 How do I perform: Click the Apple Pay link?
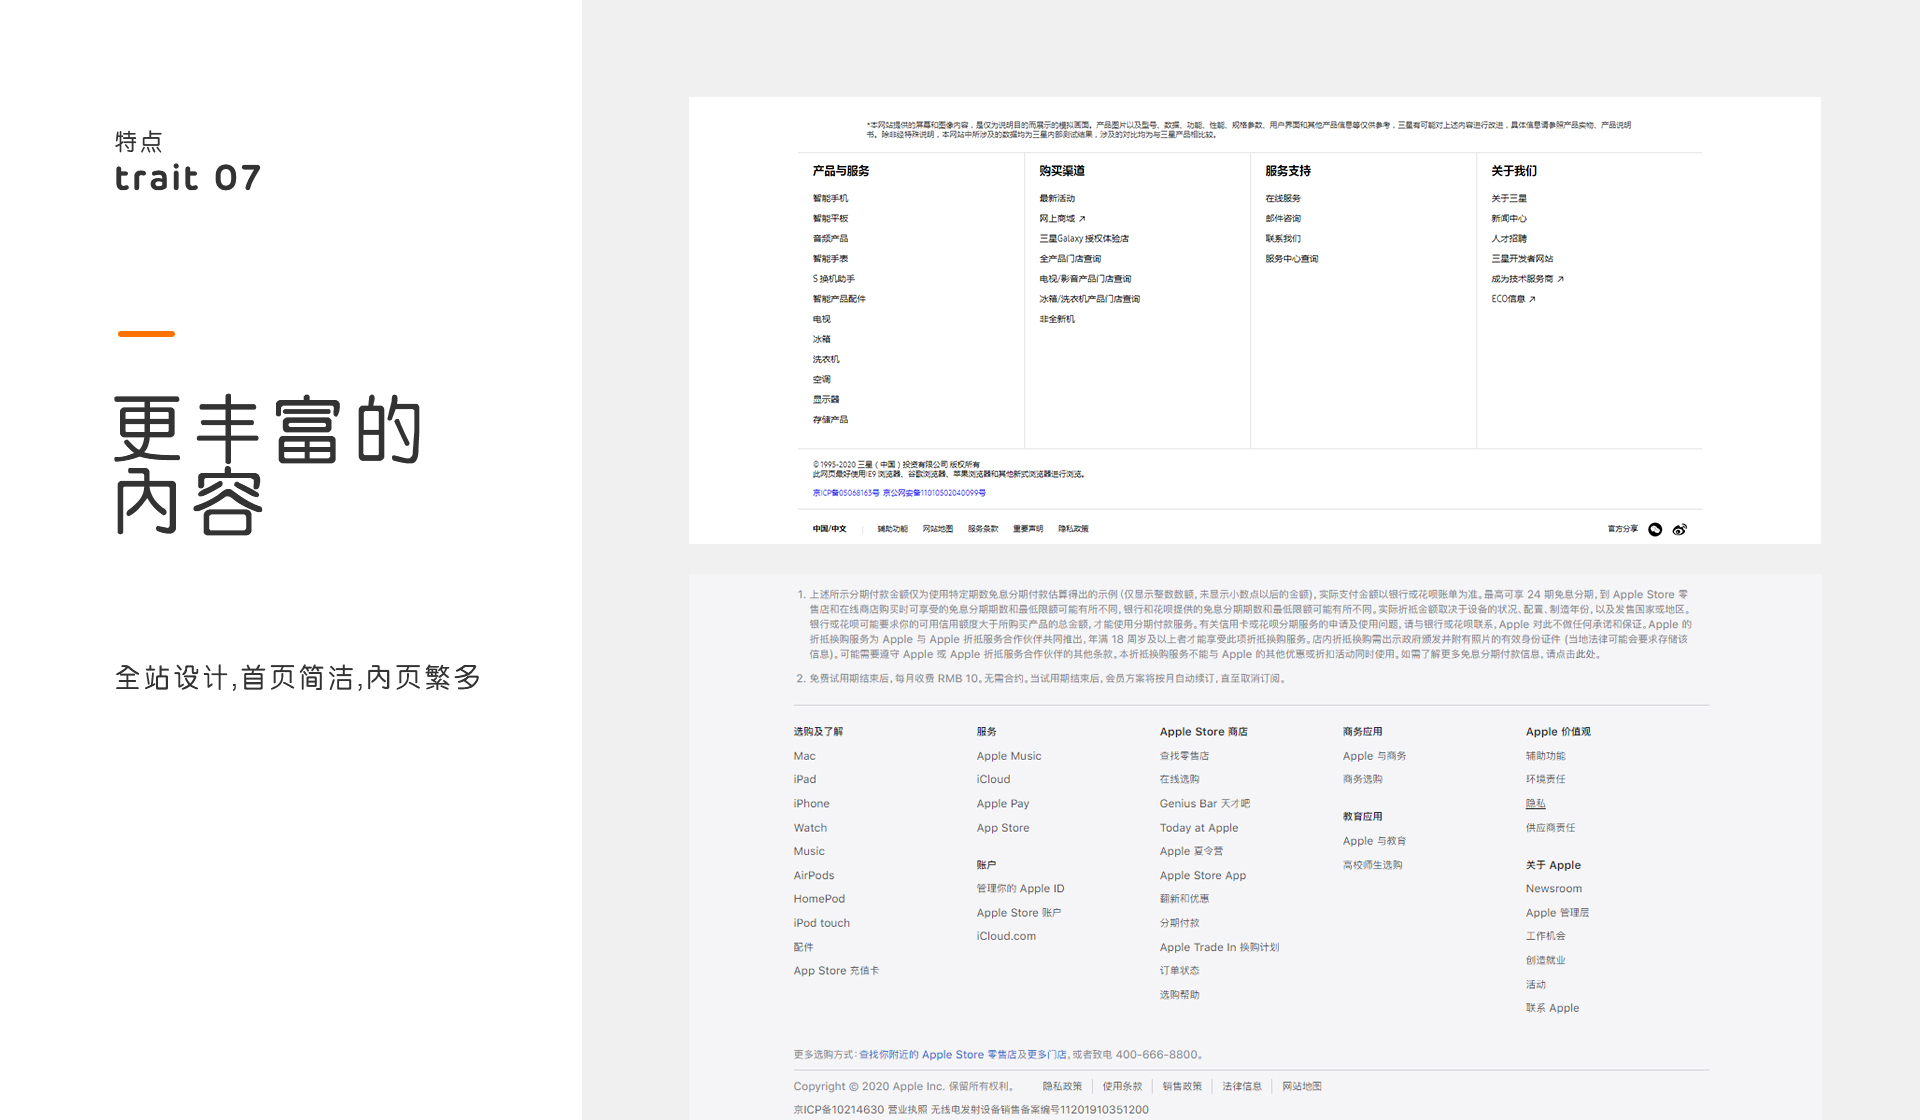tap(1003, 803)
